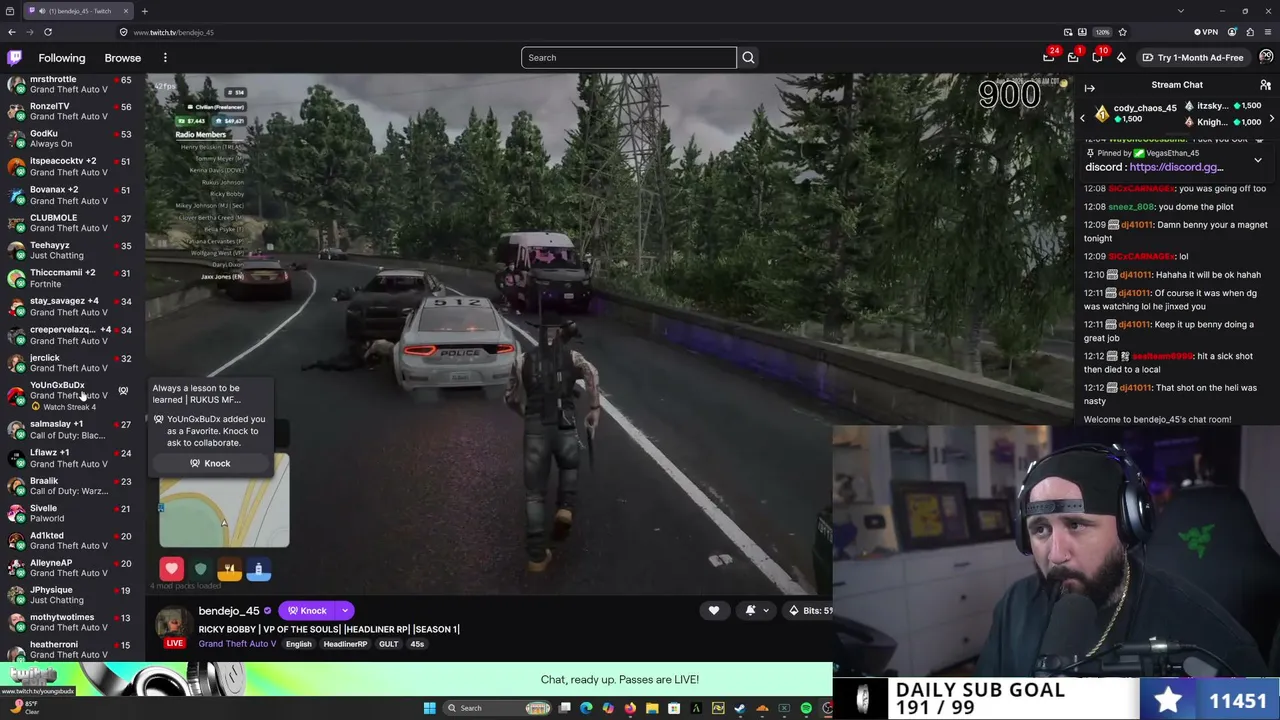Screen dimensions: 1280x720
Task: Toggle follow heart button for channel
Action: [714, 611]
